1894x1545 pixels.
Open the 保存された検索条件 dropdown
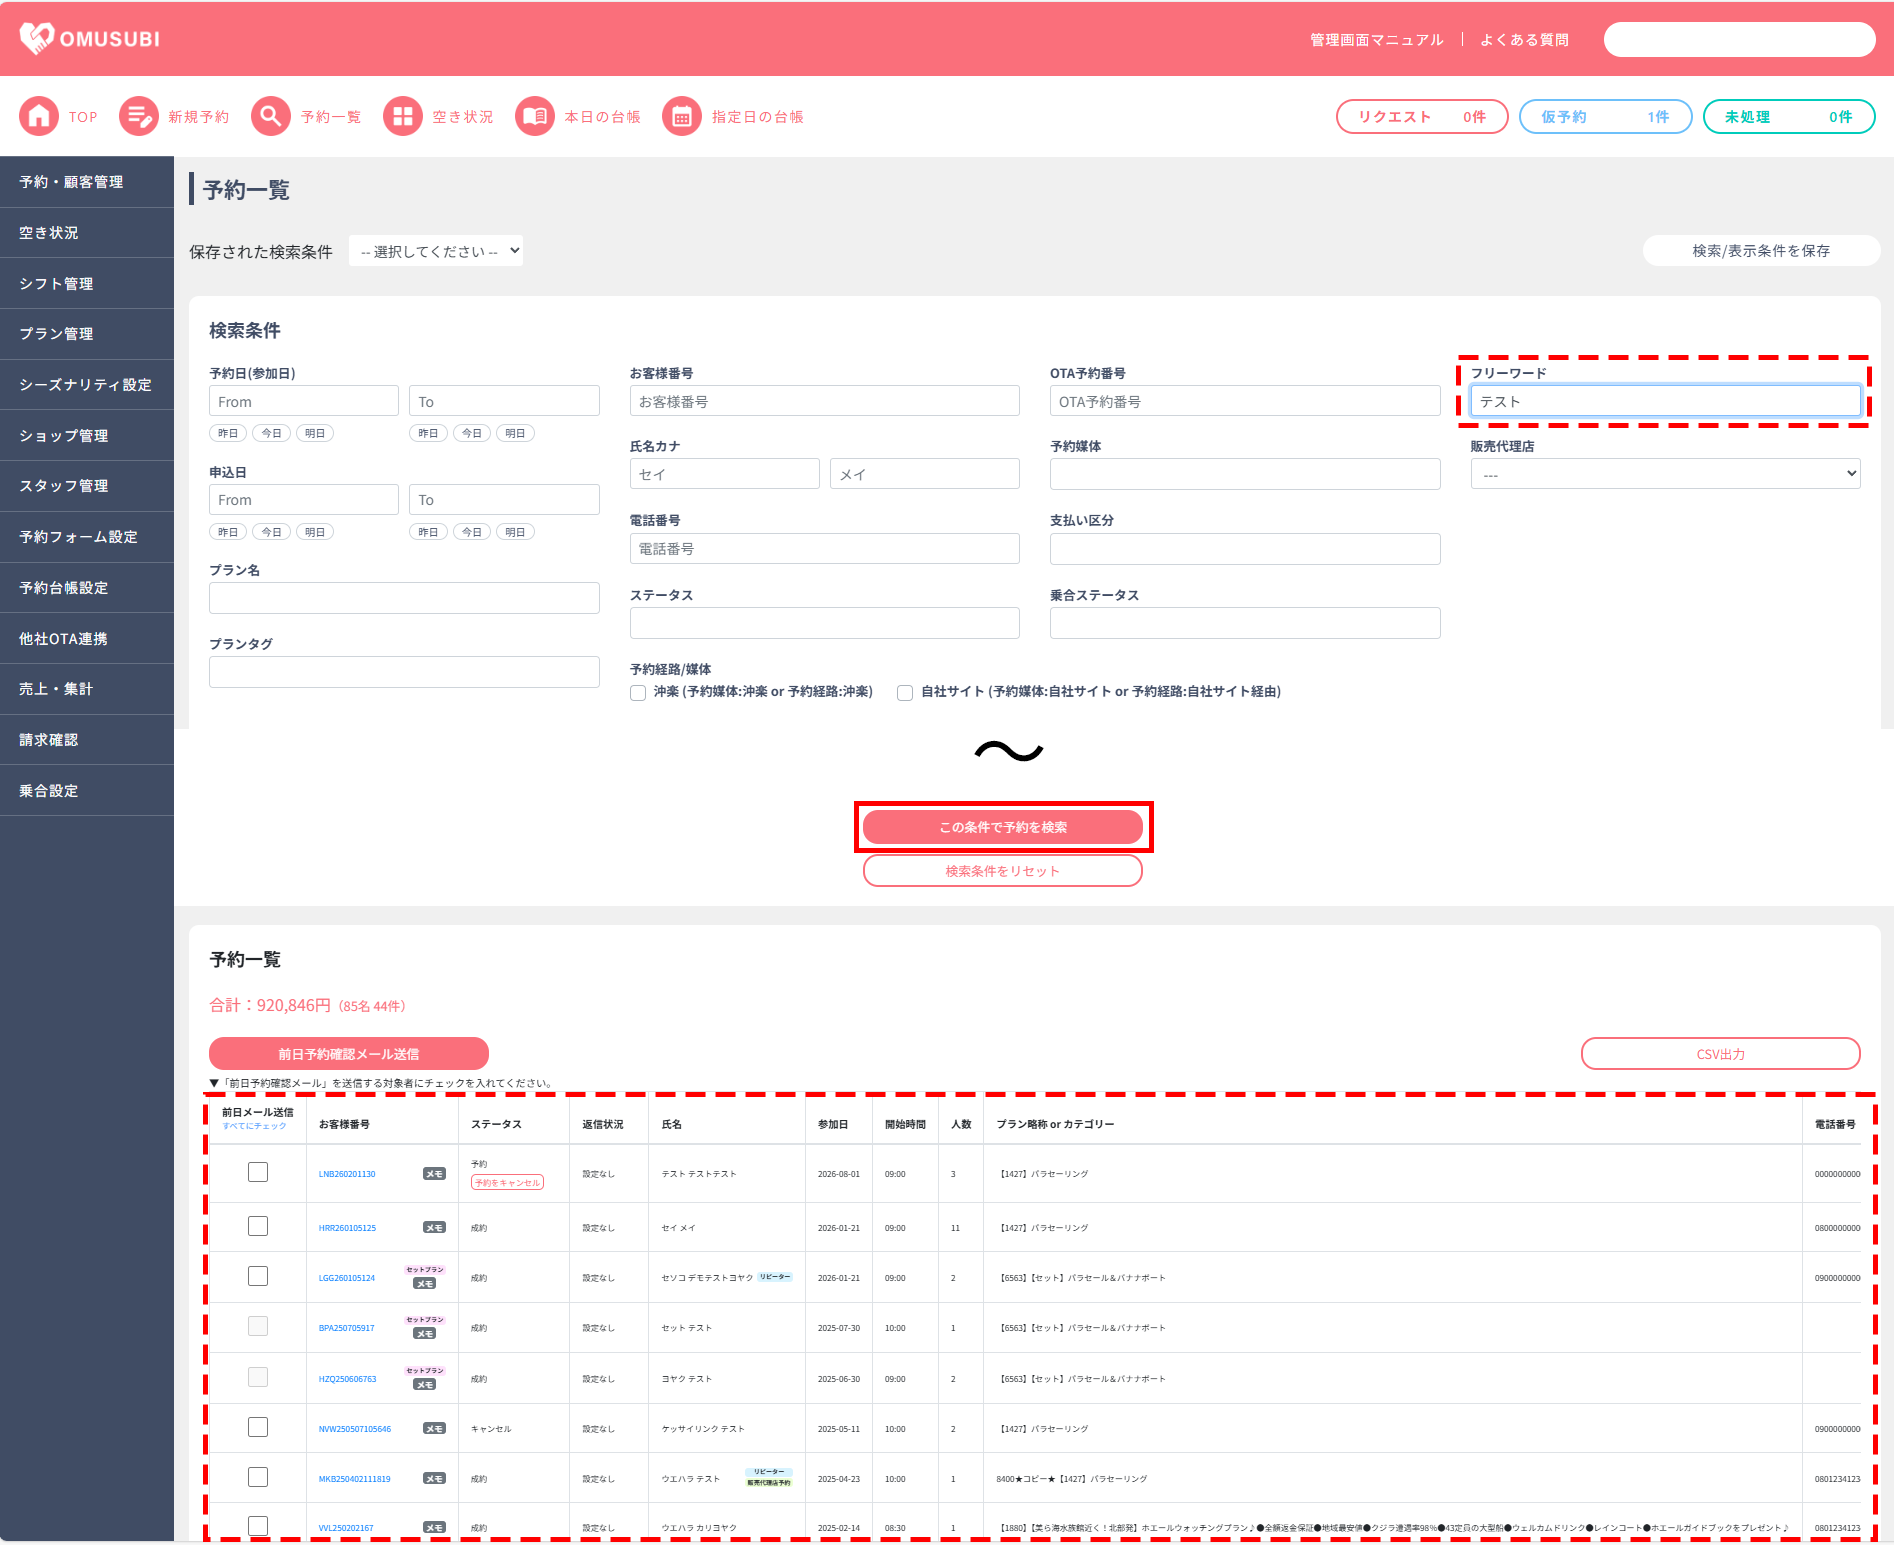(436, 251)
